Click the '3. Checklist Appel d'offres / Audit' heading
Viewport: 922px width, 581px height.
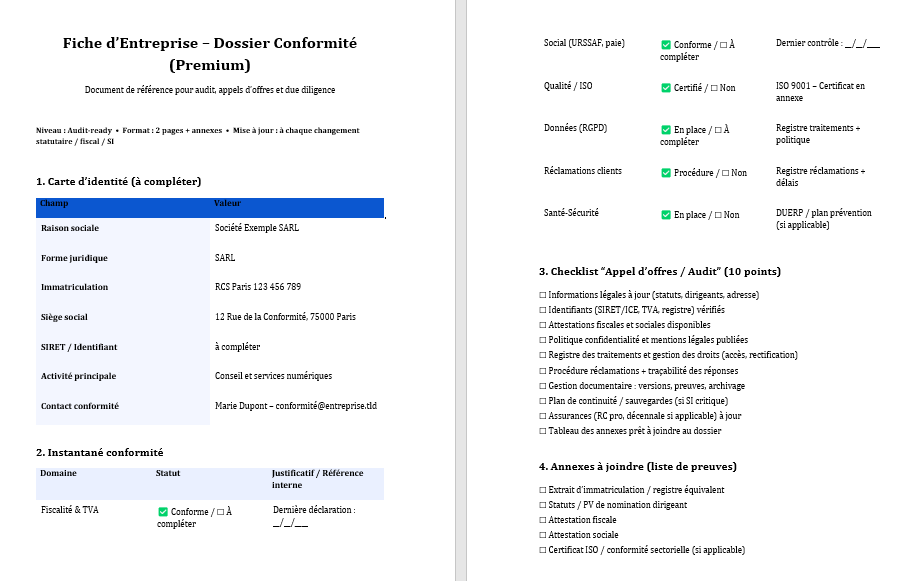(660, 272)
